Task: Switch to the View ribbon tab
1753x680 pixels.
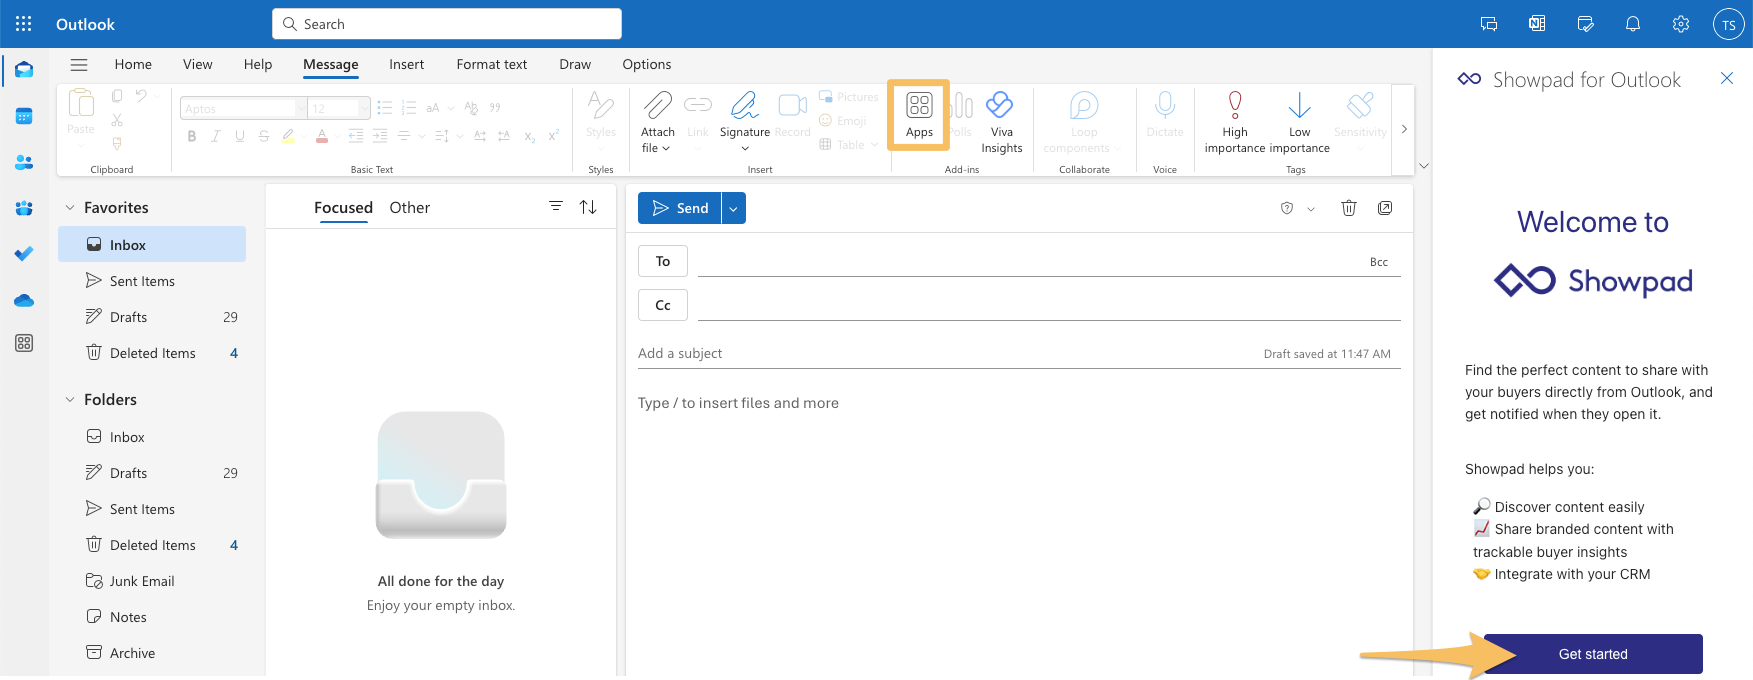Action: point(197,64)
